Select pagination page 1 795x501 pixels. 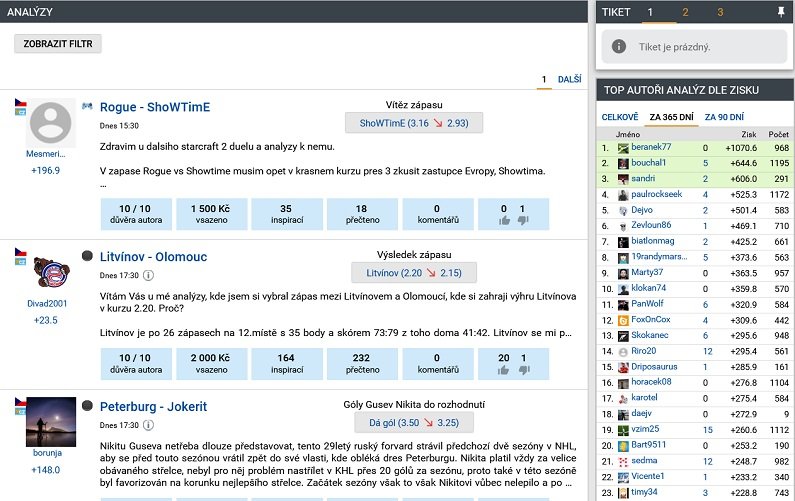tap(544, 80)
